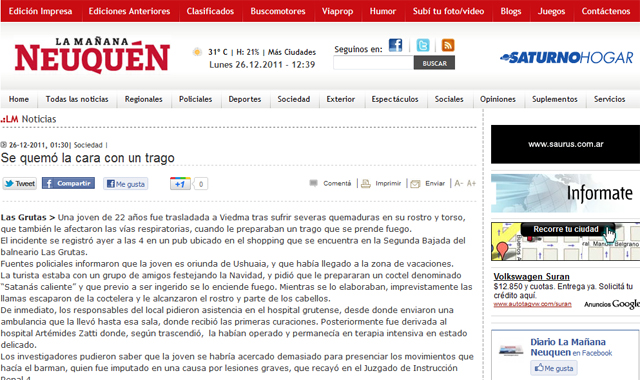Click the Enviar link
The height and width of the screenshot is (380, 640).
[435, 183]
